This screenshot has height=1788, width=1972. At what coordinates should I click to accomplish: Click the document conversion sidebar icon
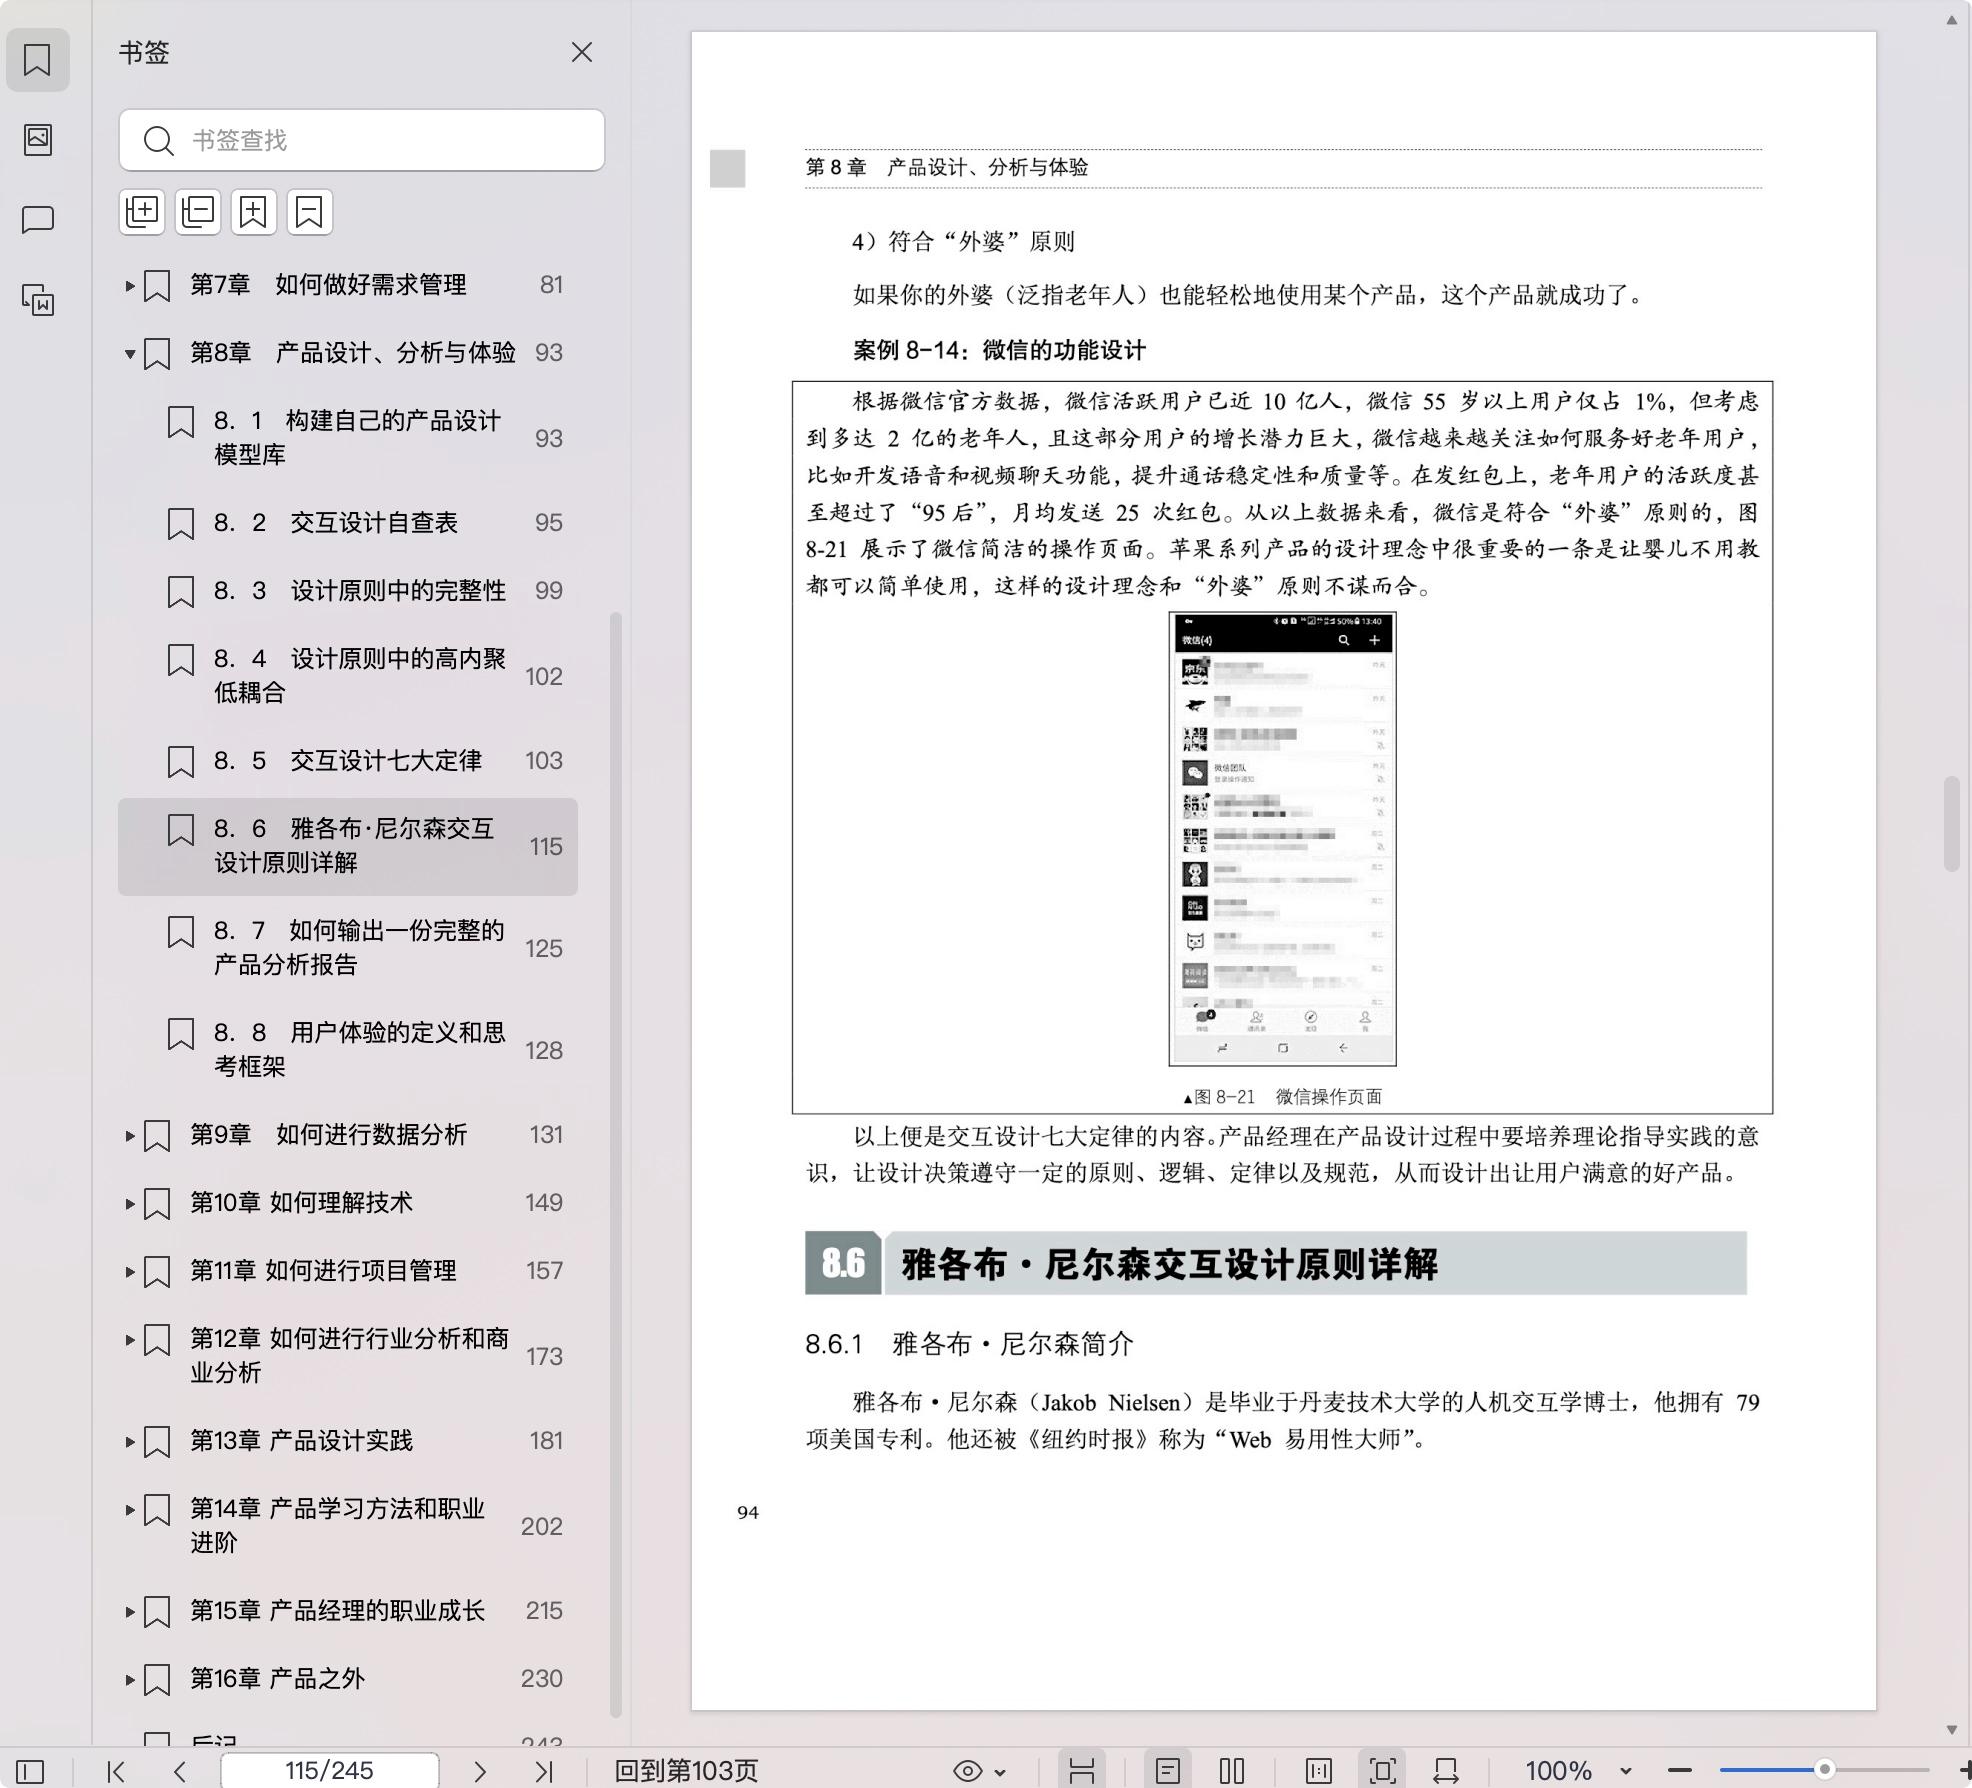point(37,299)
